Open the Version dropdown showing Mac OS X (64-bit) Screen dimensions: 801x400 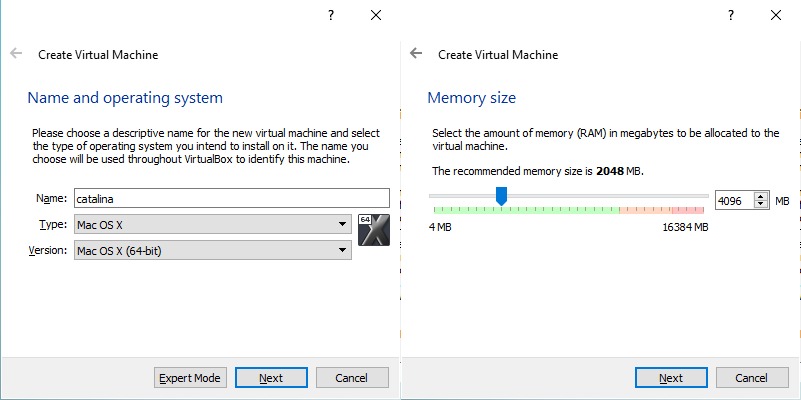pyautogui.click(x=213, y=250)
